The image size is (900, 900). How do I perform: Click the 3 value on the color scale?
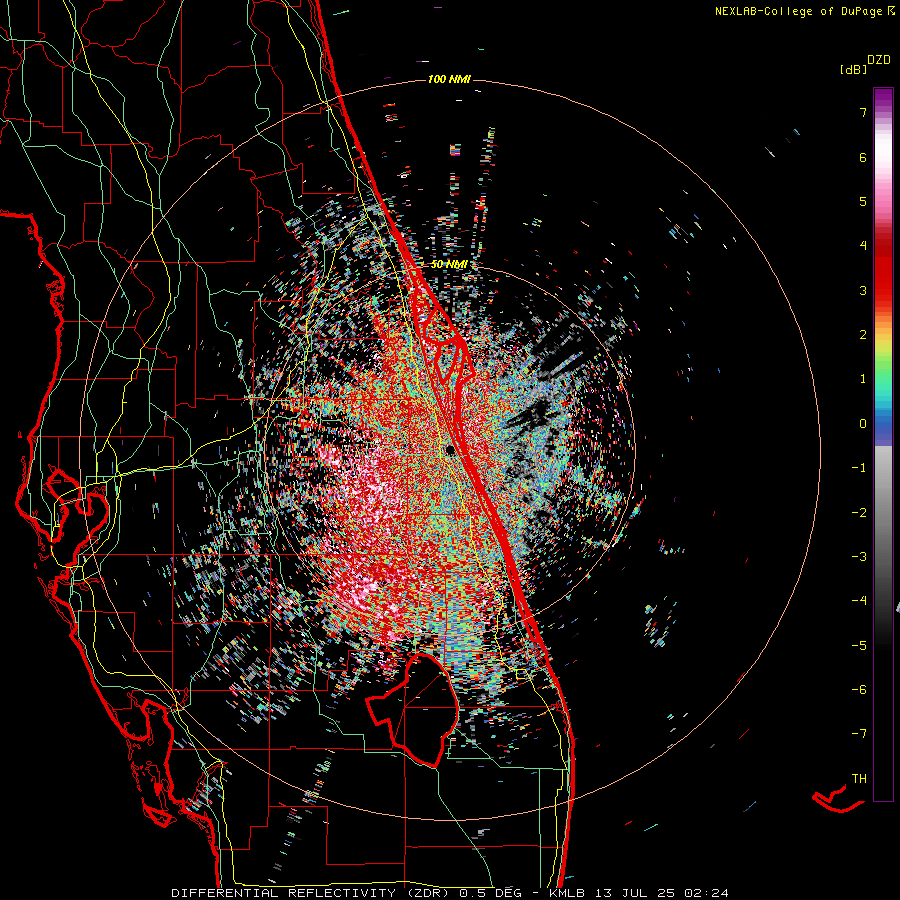pyautogui.click(x=863, y=290)
